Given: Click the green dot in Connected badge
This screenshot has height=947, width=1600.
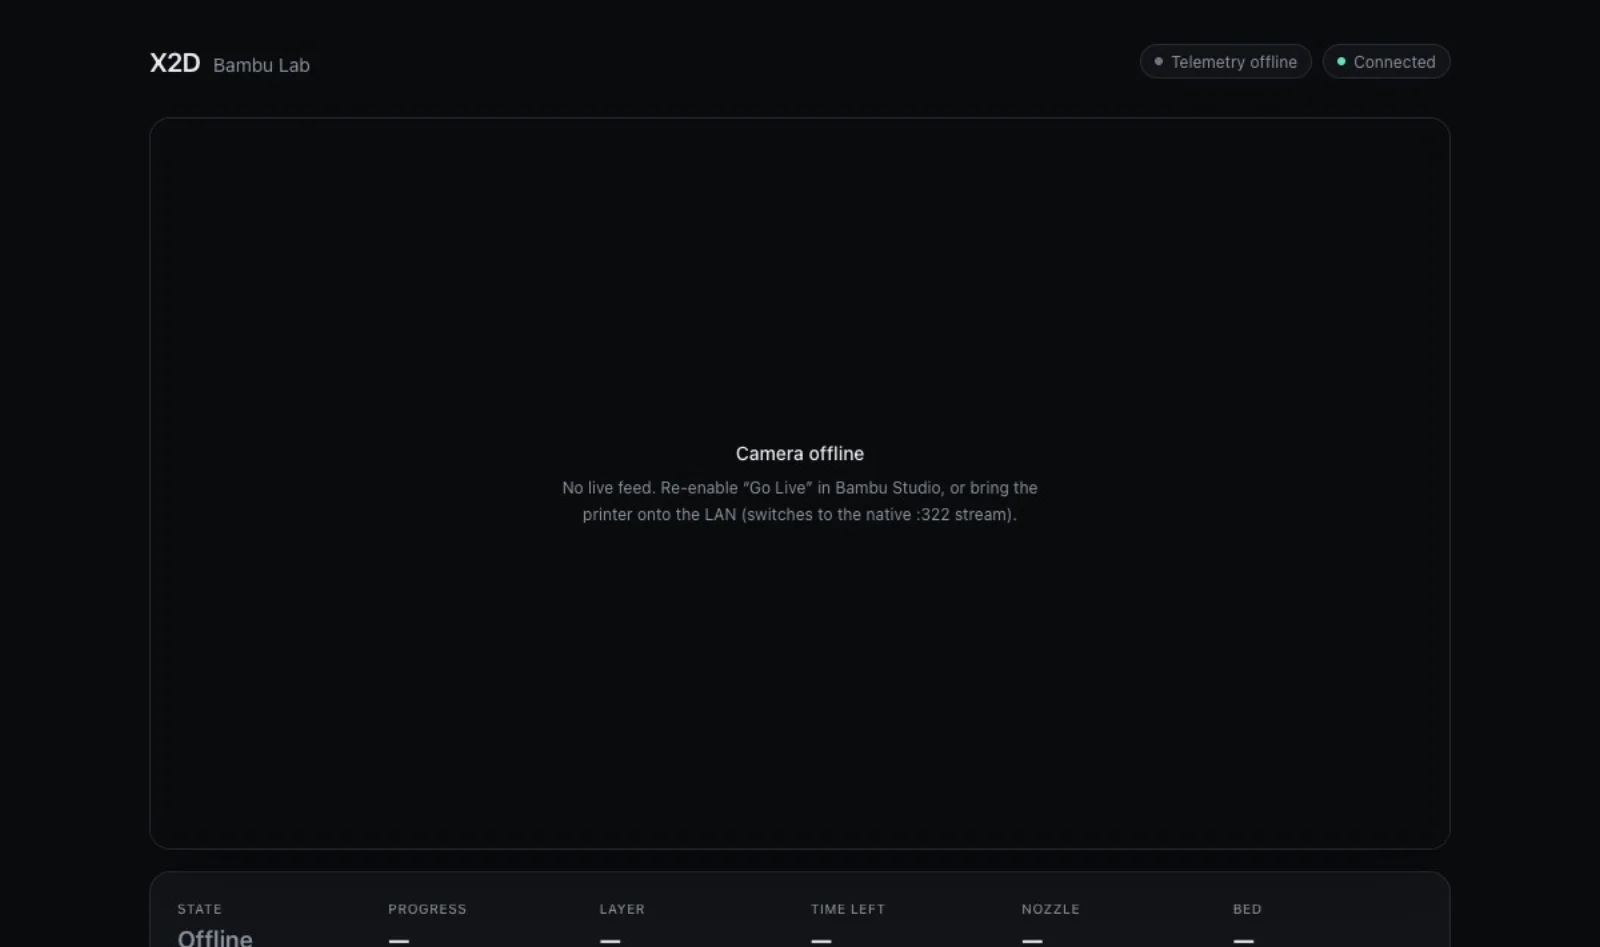Looking at the screenshot, I should click(1341, 61).
